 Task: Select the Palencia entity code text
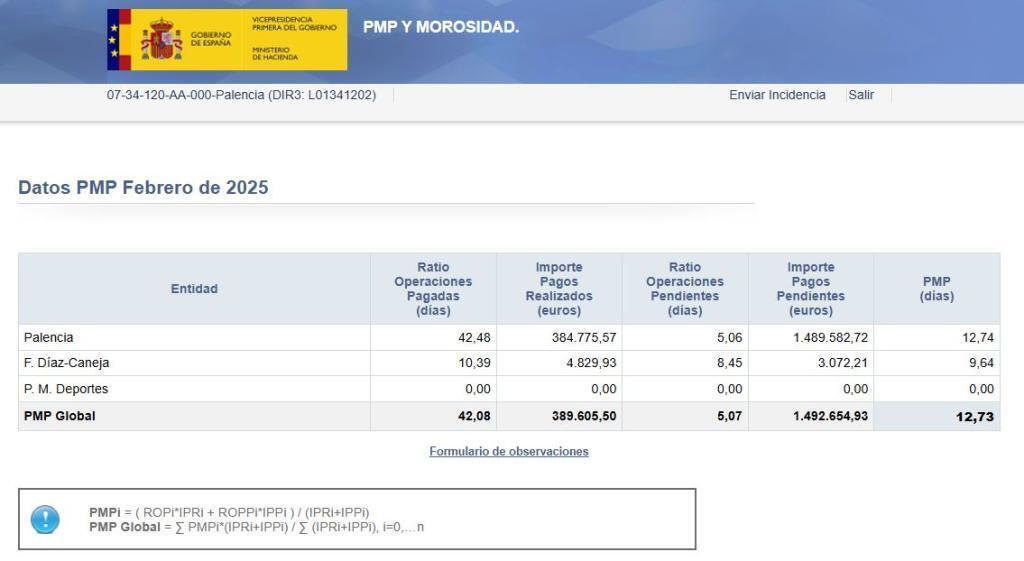(241, 95)
